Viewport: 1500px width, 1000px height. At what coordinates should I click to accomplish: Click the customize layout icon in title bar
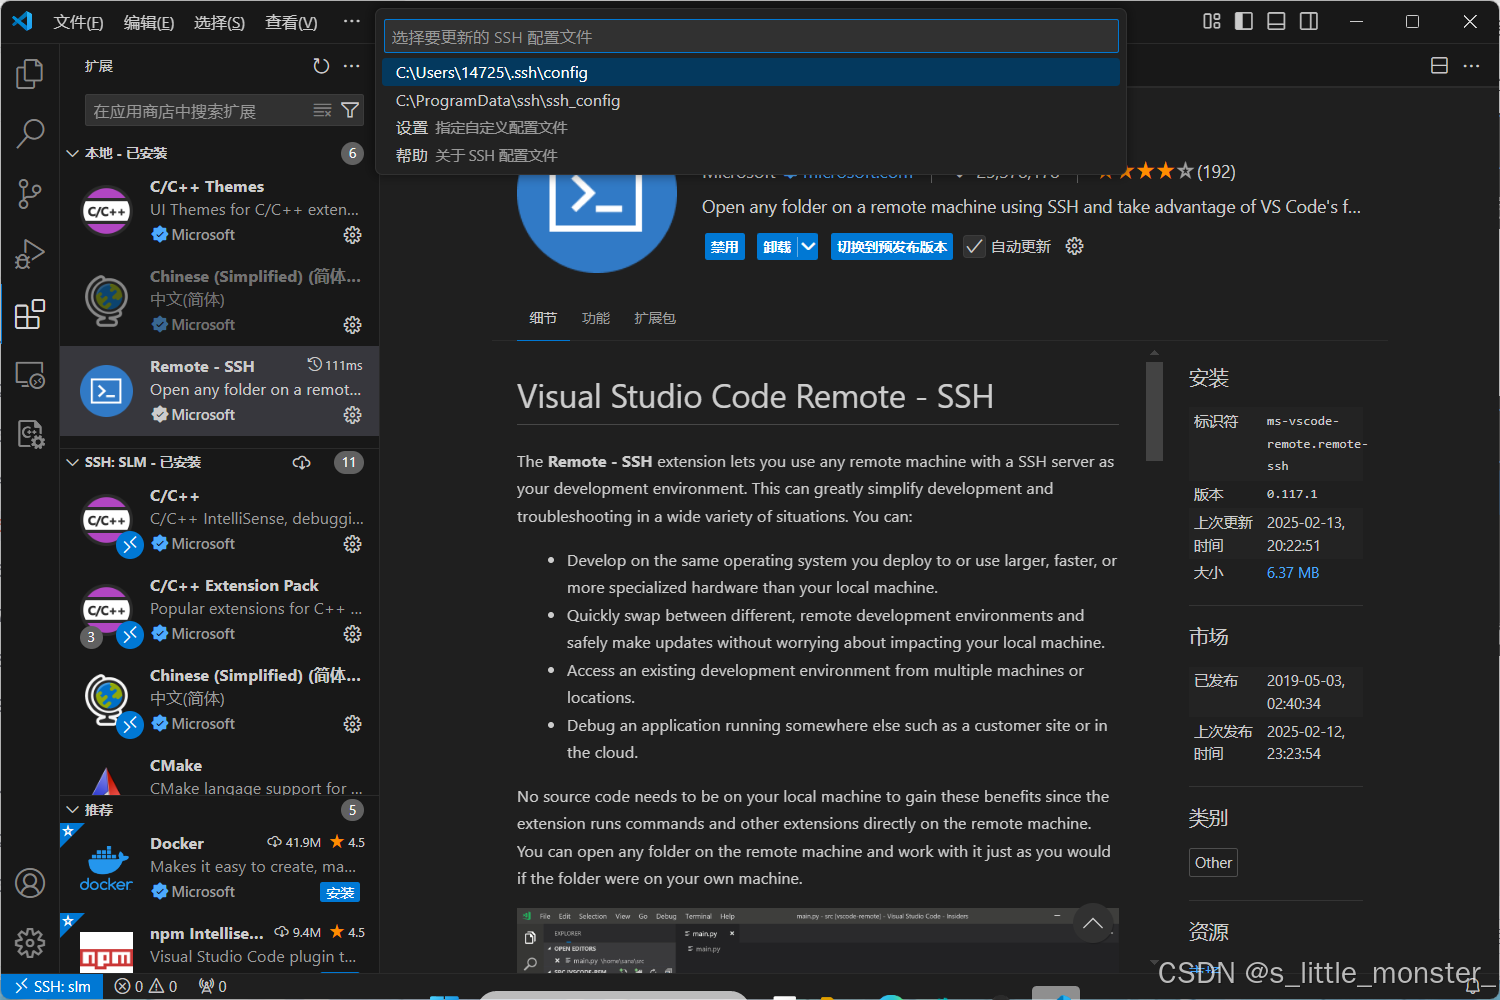(x=1212, y=21)
